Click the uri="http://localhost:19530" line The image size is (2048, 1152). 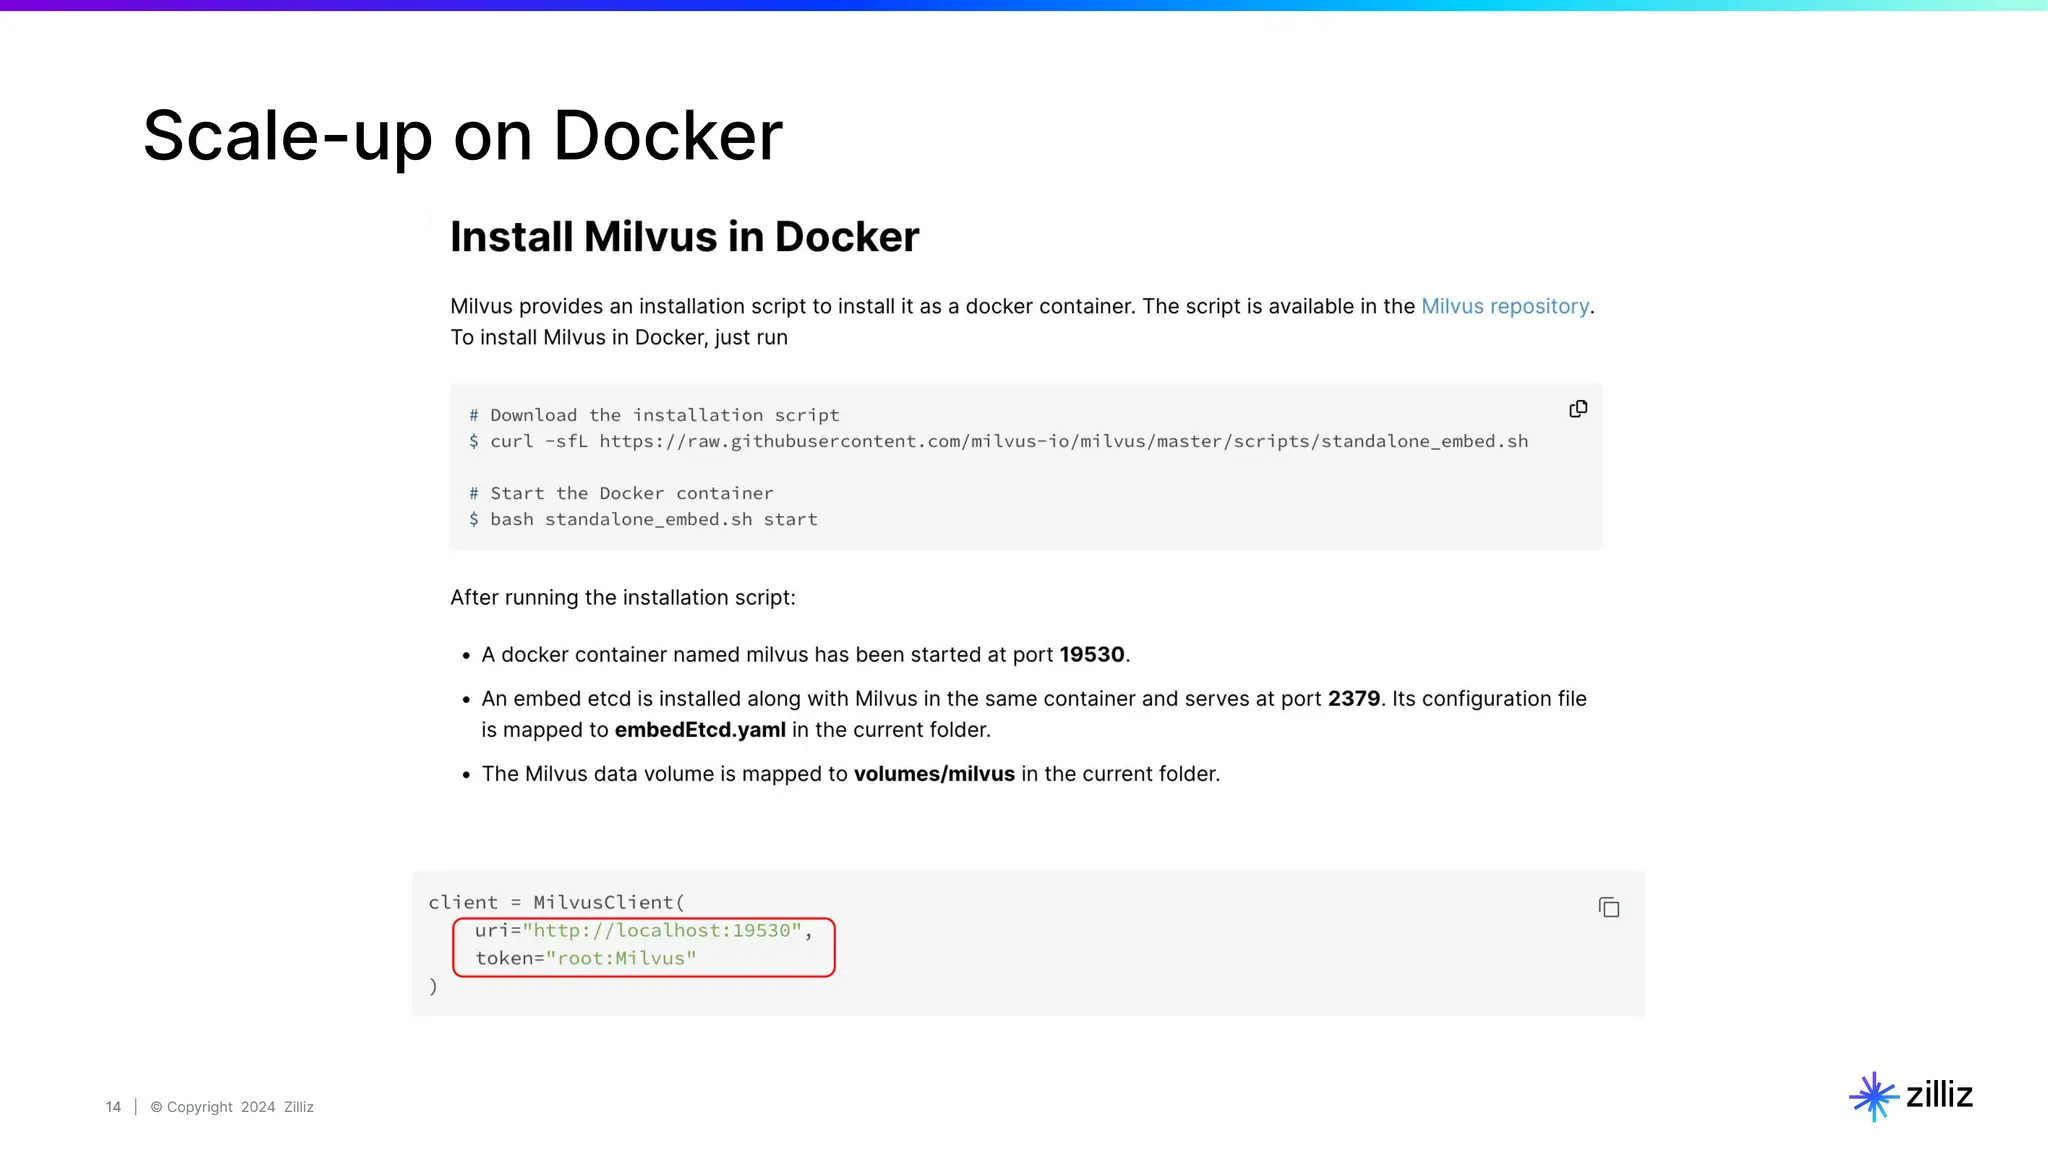click(644, 931)
